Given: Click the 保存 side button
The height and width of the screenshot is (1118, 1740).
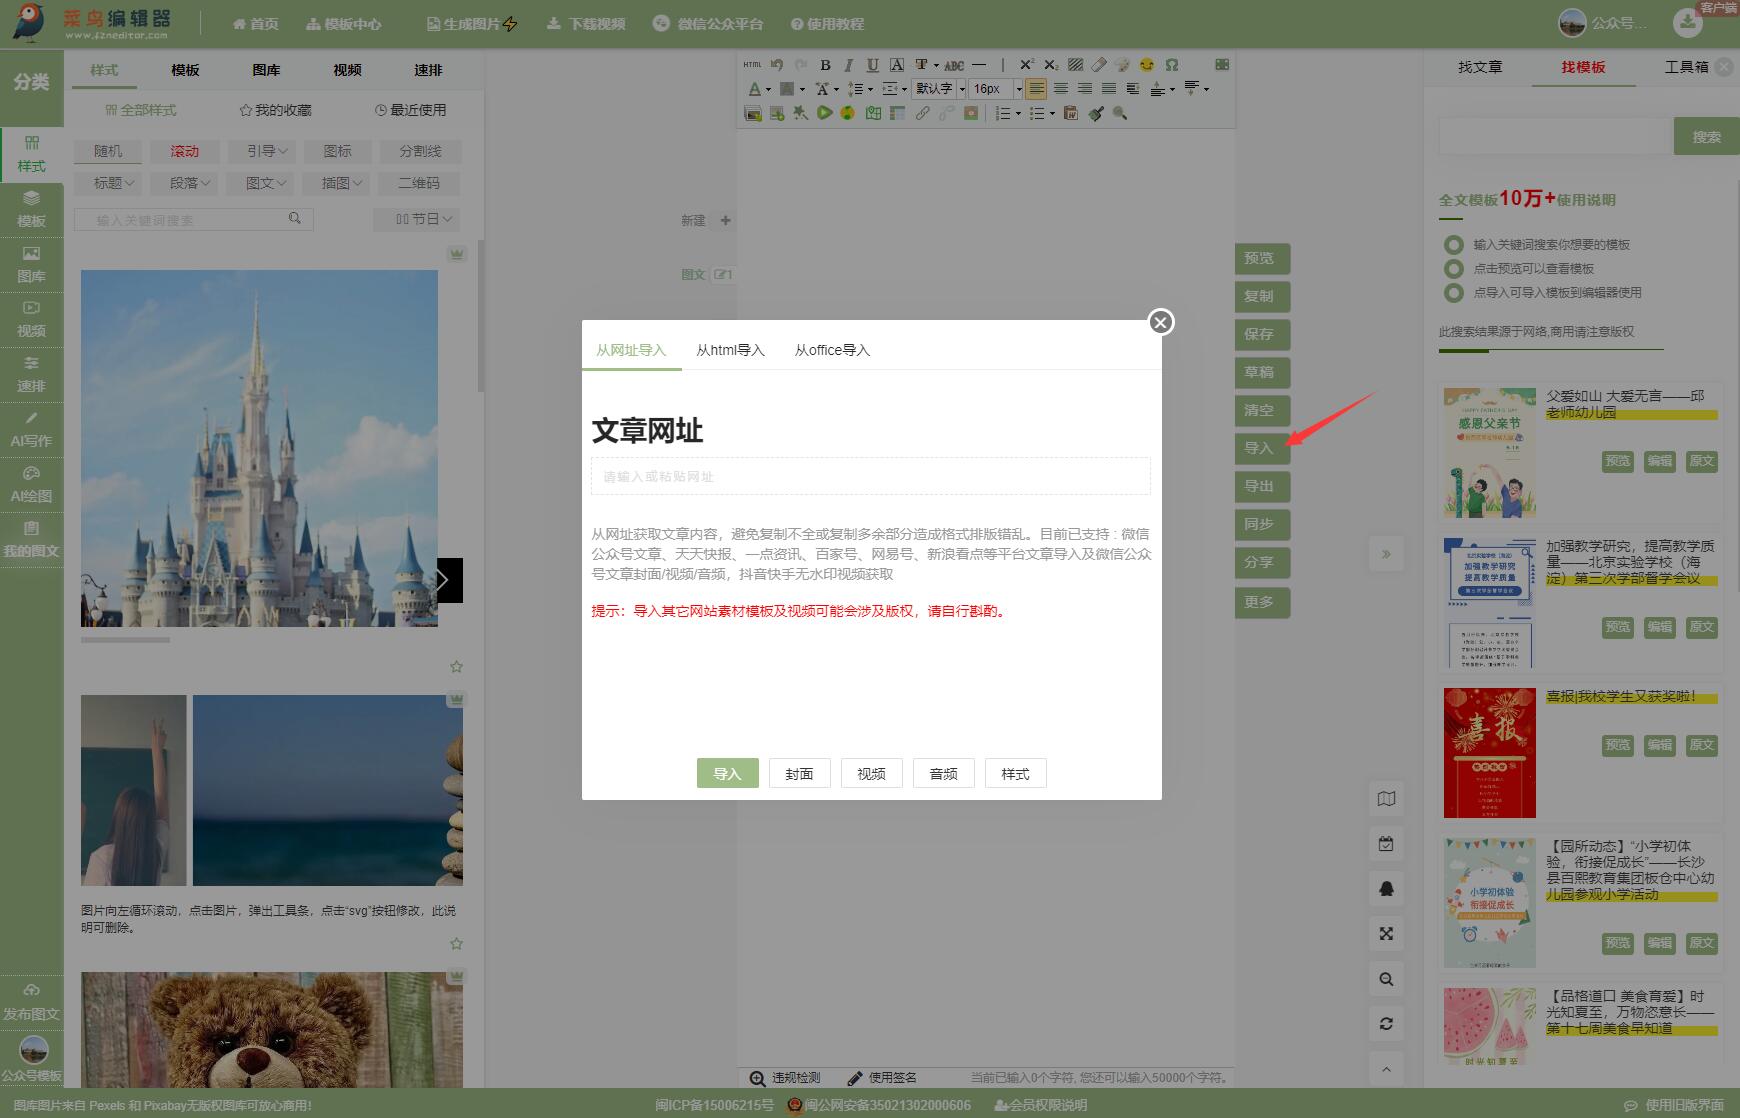Looking at the screenshot, I should click(1260, 334).
